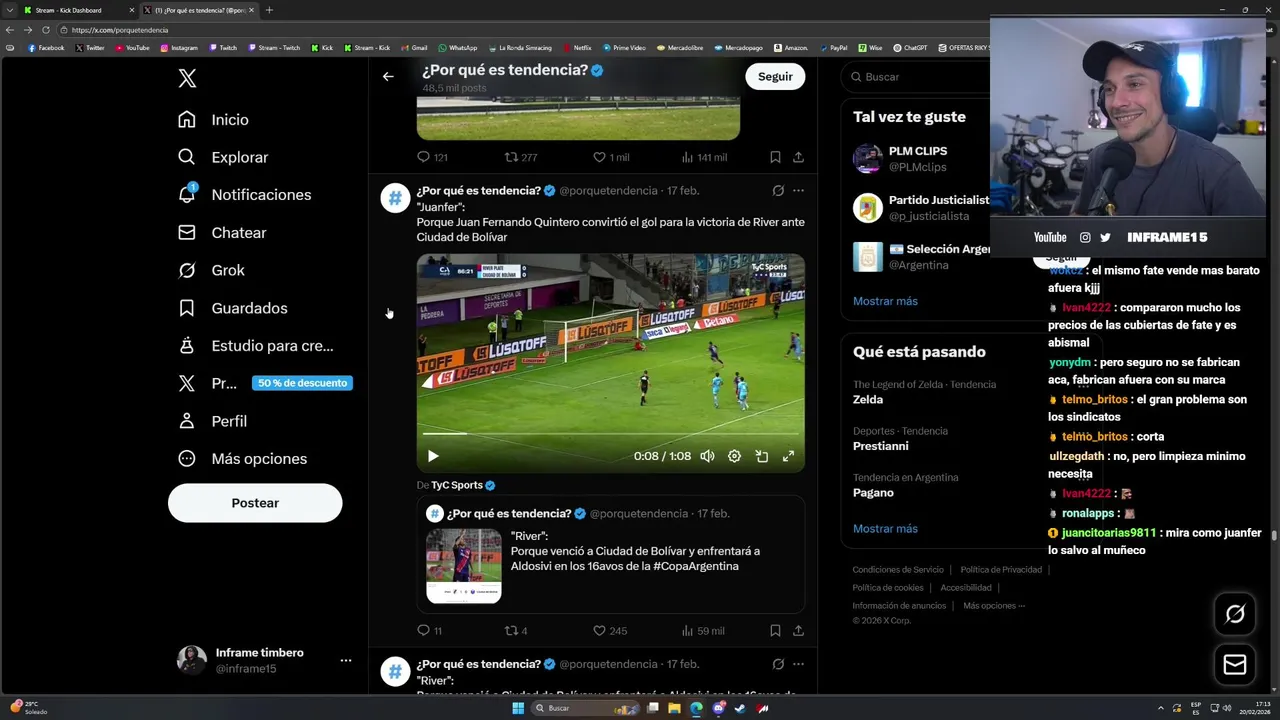Screen dimensions: 1280x720
Task: Expand the footer Más opciones link
Action: [994, 606]
